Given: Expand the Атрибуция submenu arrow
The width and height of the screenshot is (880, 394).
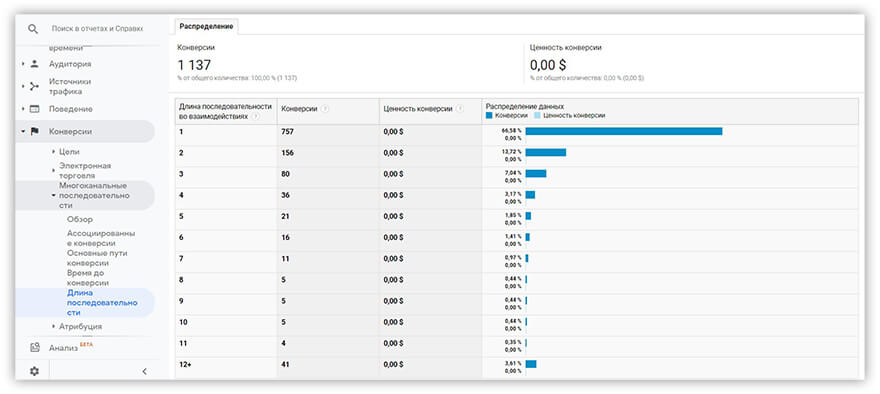Looking at the screenshot, I should click(53, 326).
